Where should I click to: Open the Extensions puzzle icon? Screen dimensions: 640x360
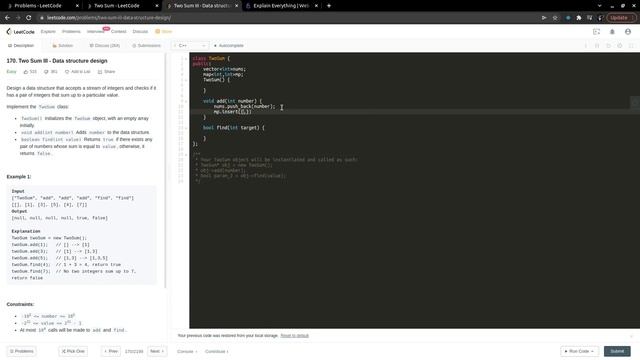click(x=579, y=18)
